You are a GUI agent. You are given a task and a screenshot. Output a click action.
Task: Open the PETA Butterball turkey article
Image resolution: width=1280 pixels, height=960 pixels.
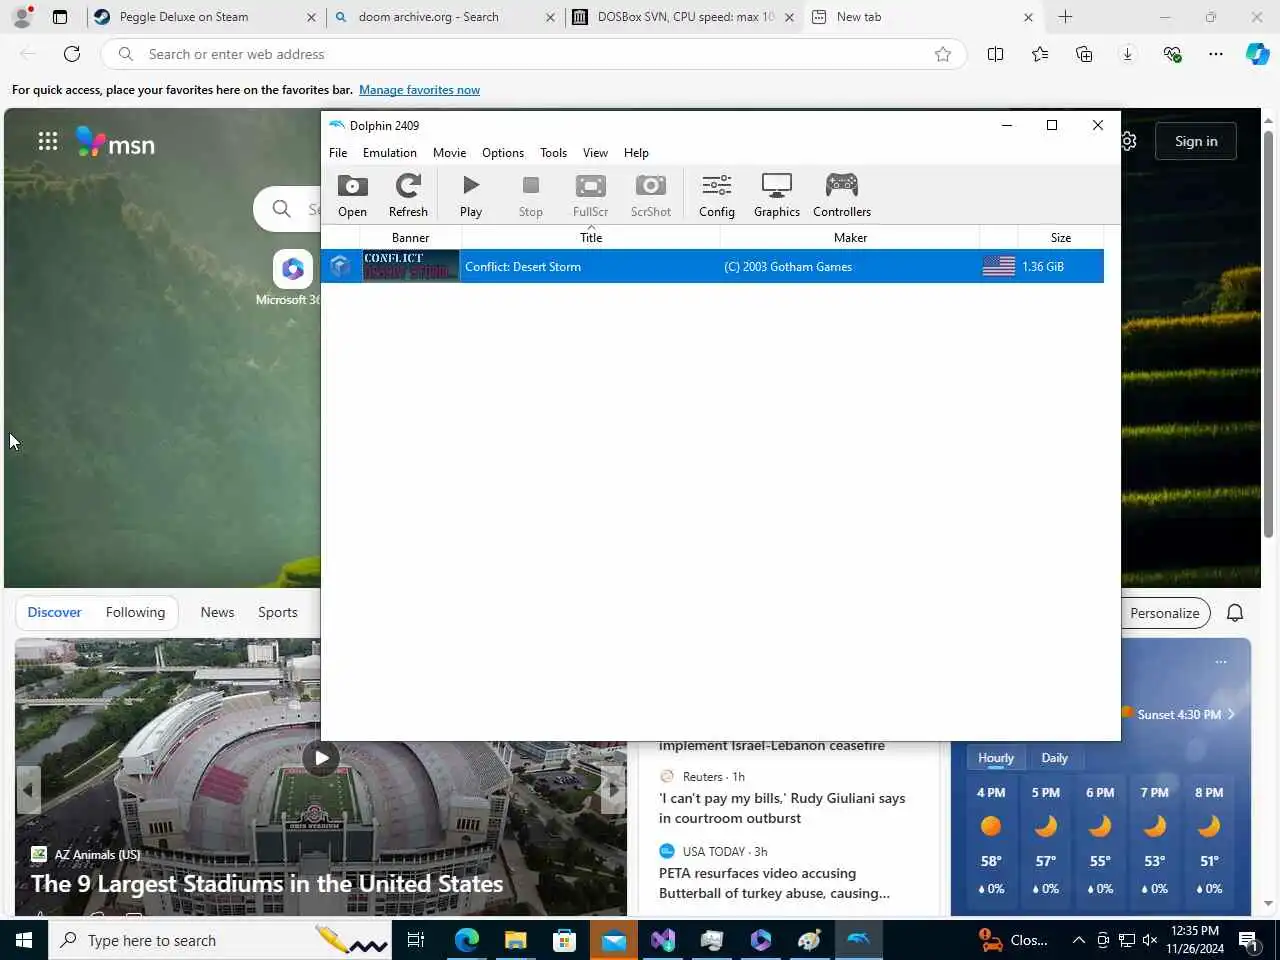[774, 883]
